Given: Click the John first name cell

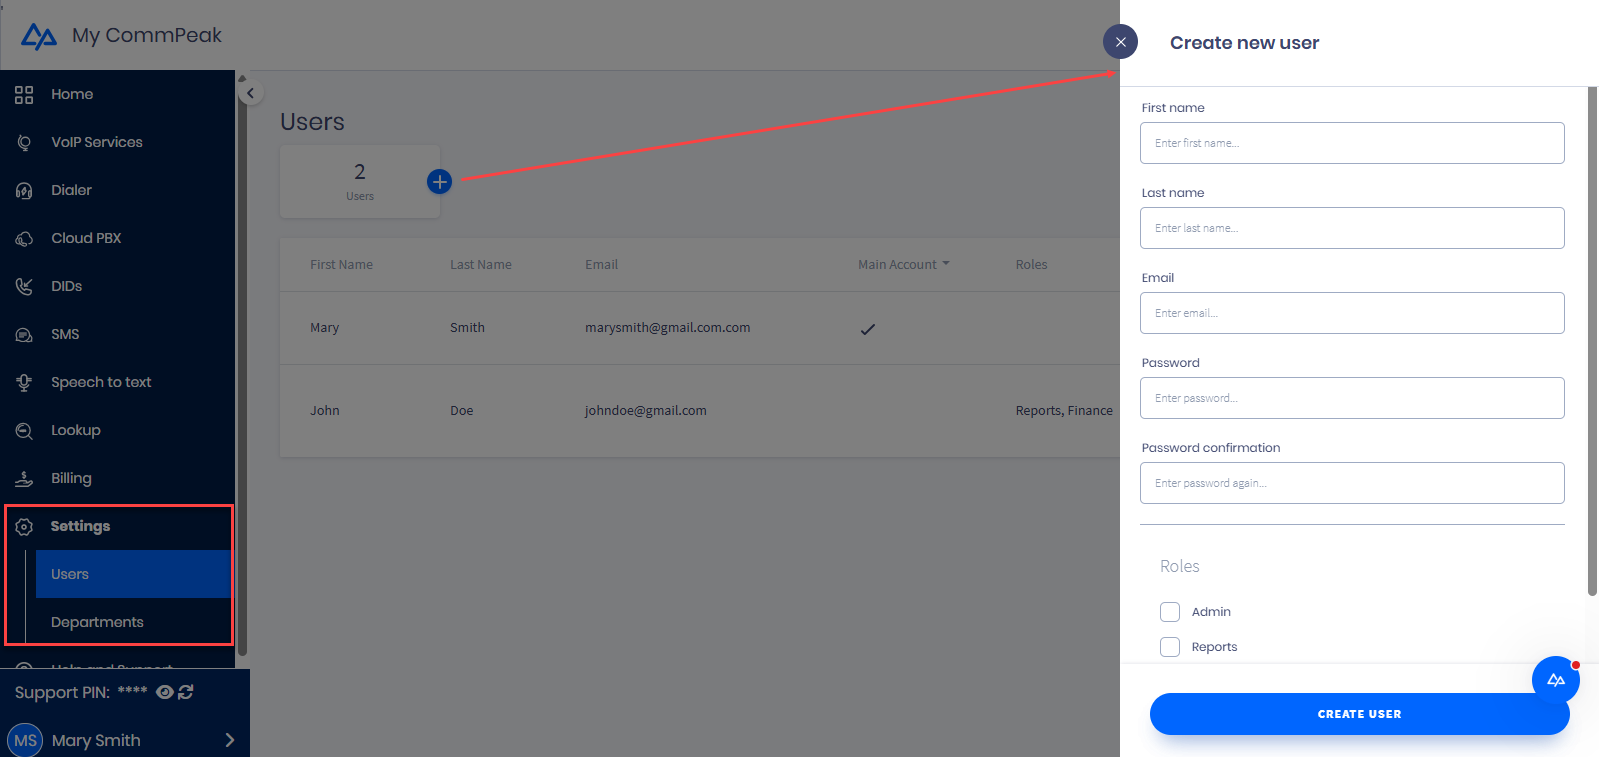Looking at the screenshot, I should click(324, 411).
